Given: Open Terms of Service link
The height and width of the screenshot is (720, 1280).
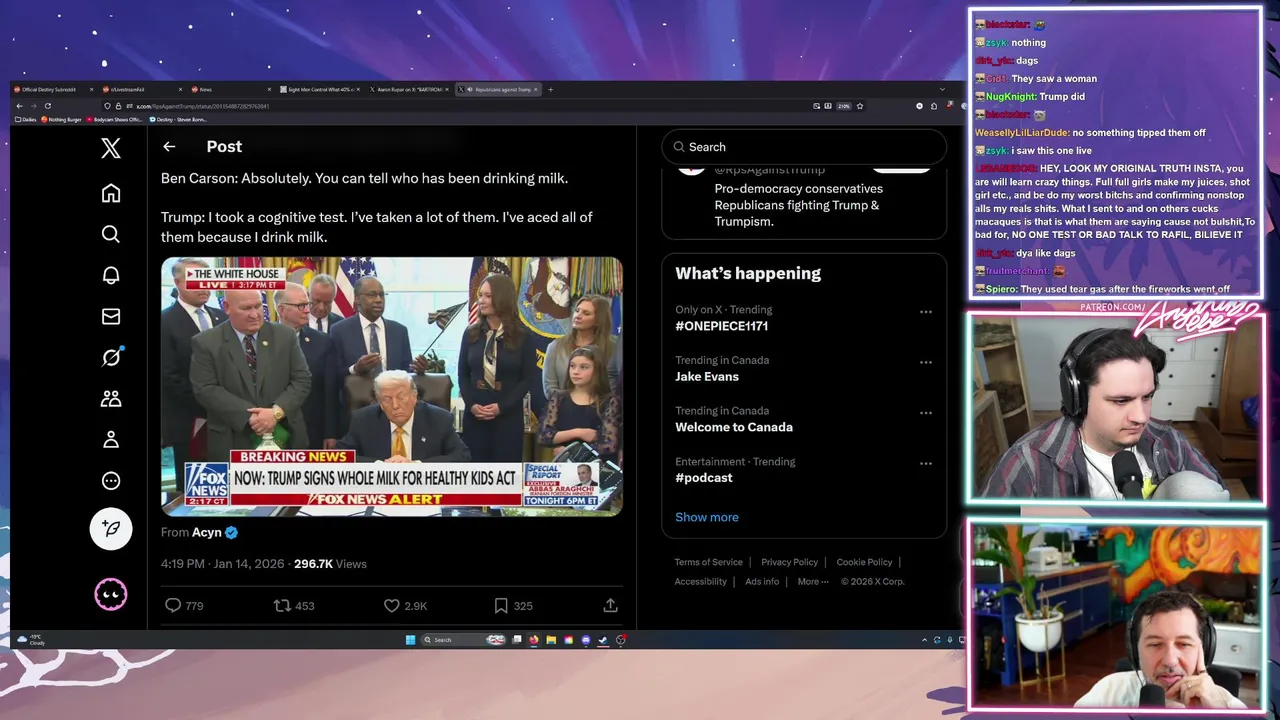Looking at the screenshot, I should click(709, 562).
